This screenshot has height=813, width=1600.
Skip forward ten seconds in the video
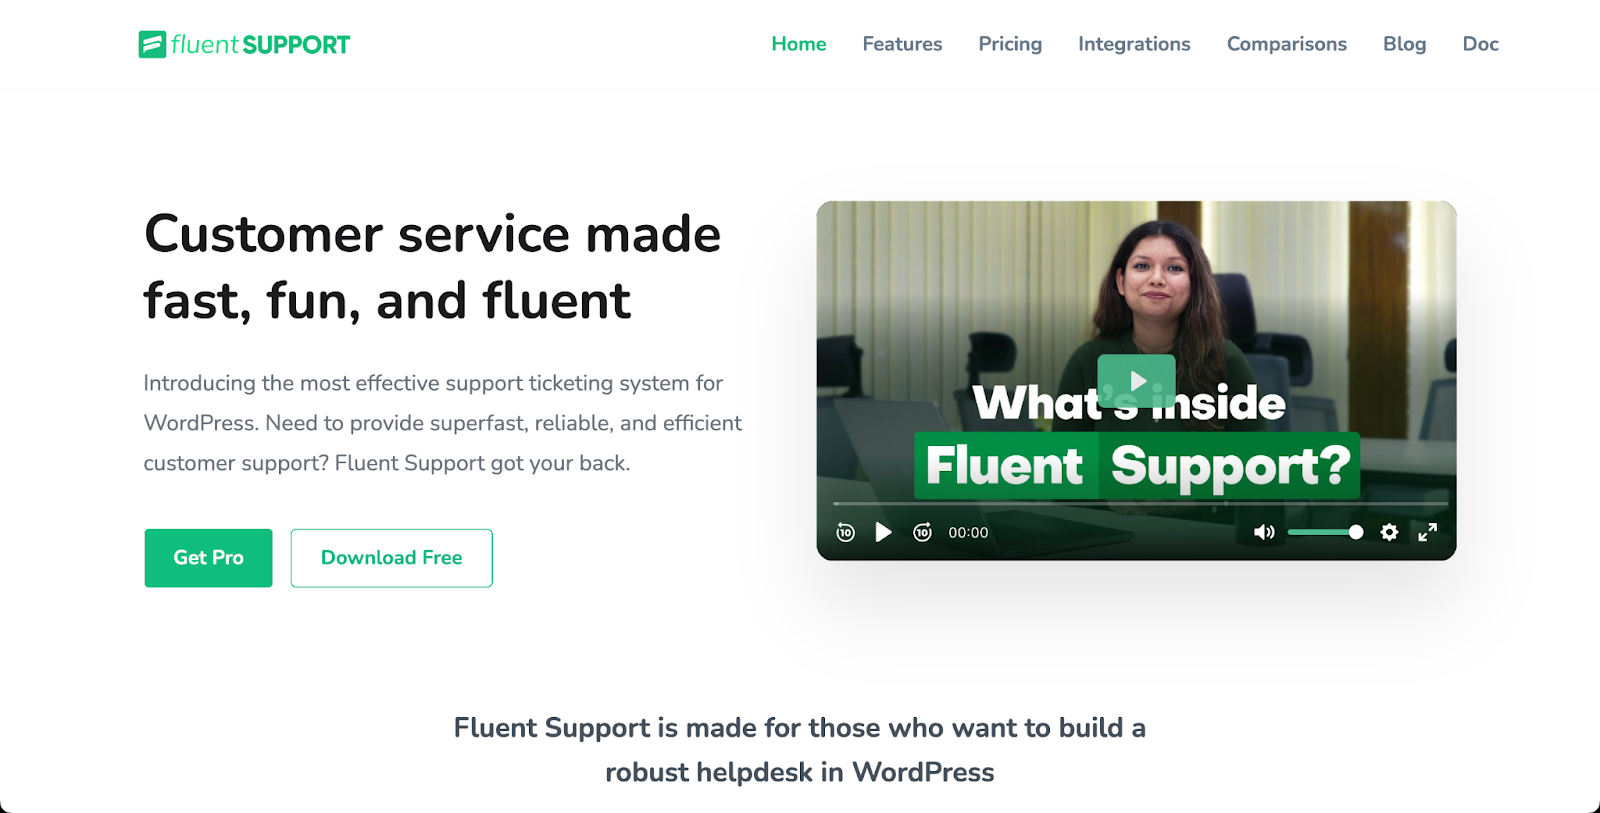click(922, 532)
